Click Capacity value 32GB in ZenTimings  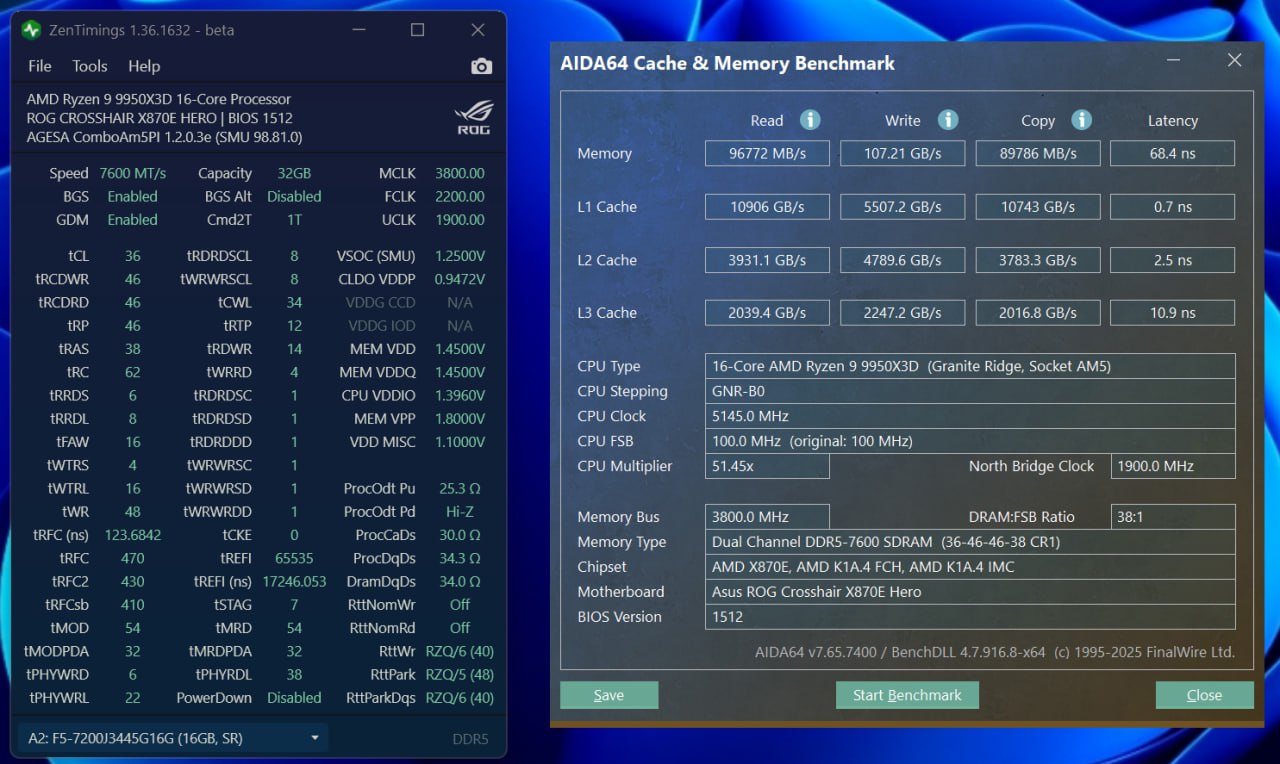pos(294,174)
